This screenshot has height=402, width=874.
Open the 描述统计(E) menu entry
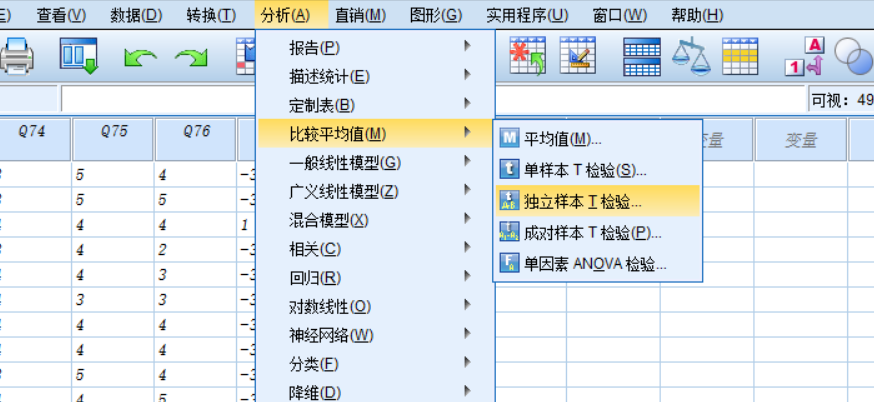pyautogui.click(x=375, y=76)
